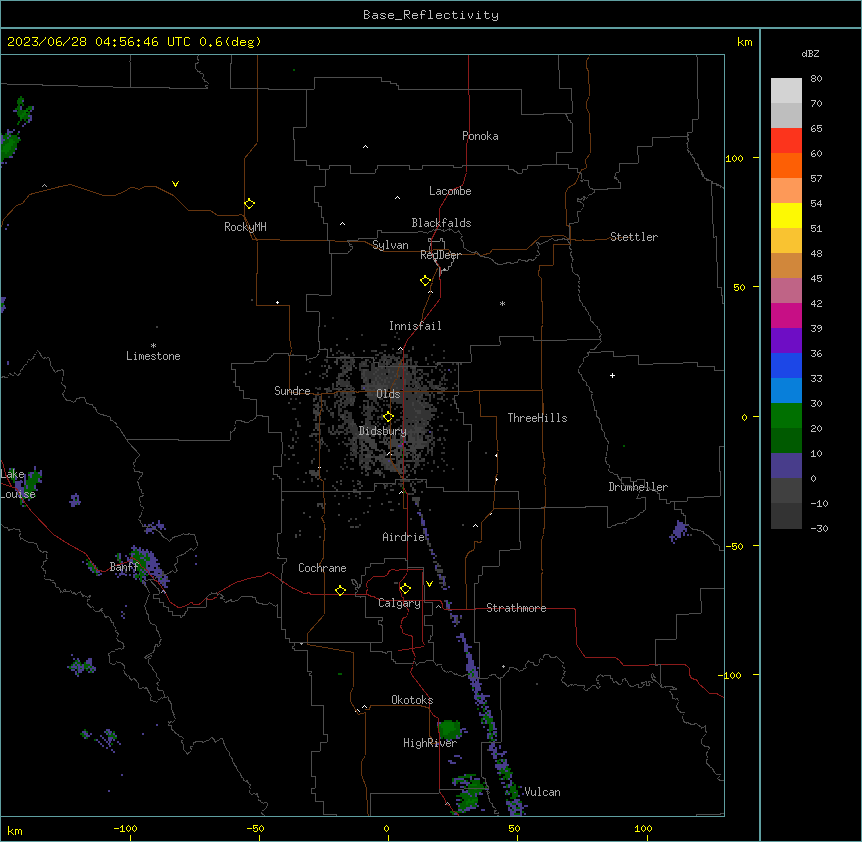Select the Limestone label
The image size is (862, 842).
pos(153,356)
